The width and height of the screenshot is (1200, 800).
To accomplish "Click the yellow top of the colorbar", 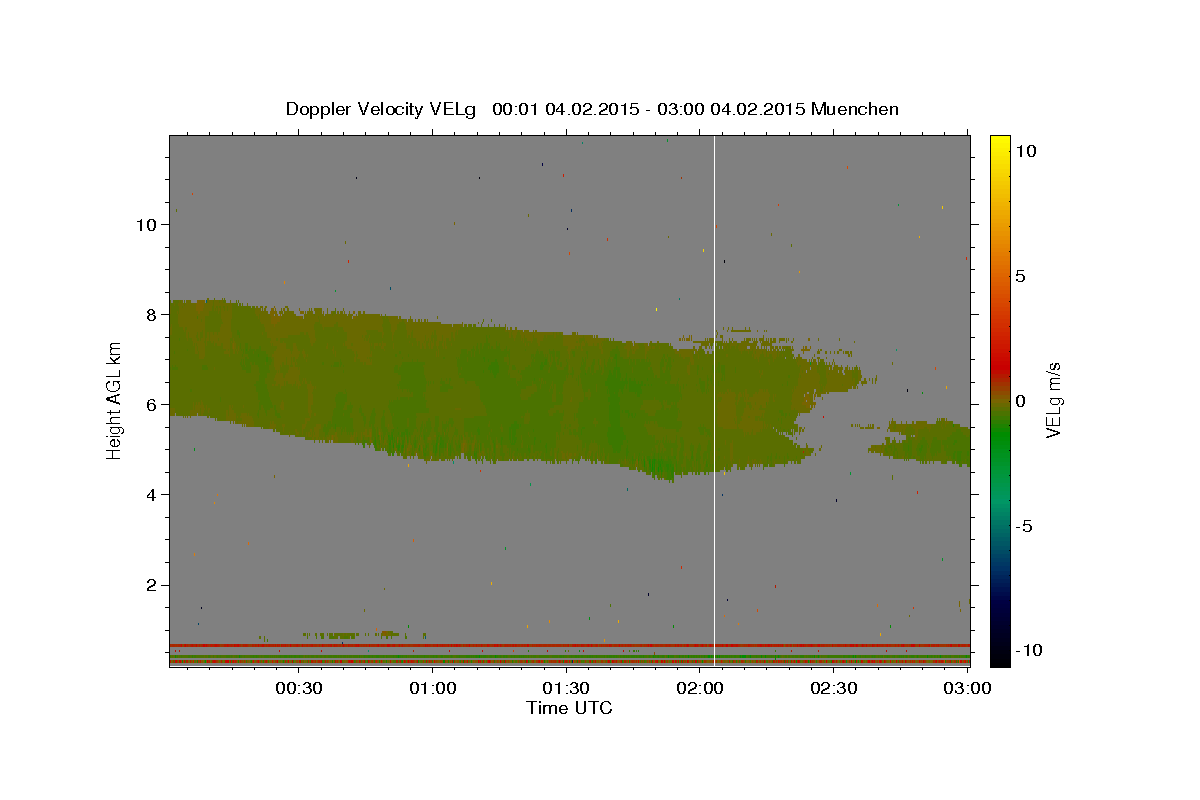I will pyautogui.click(x=1000, y=145).
